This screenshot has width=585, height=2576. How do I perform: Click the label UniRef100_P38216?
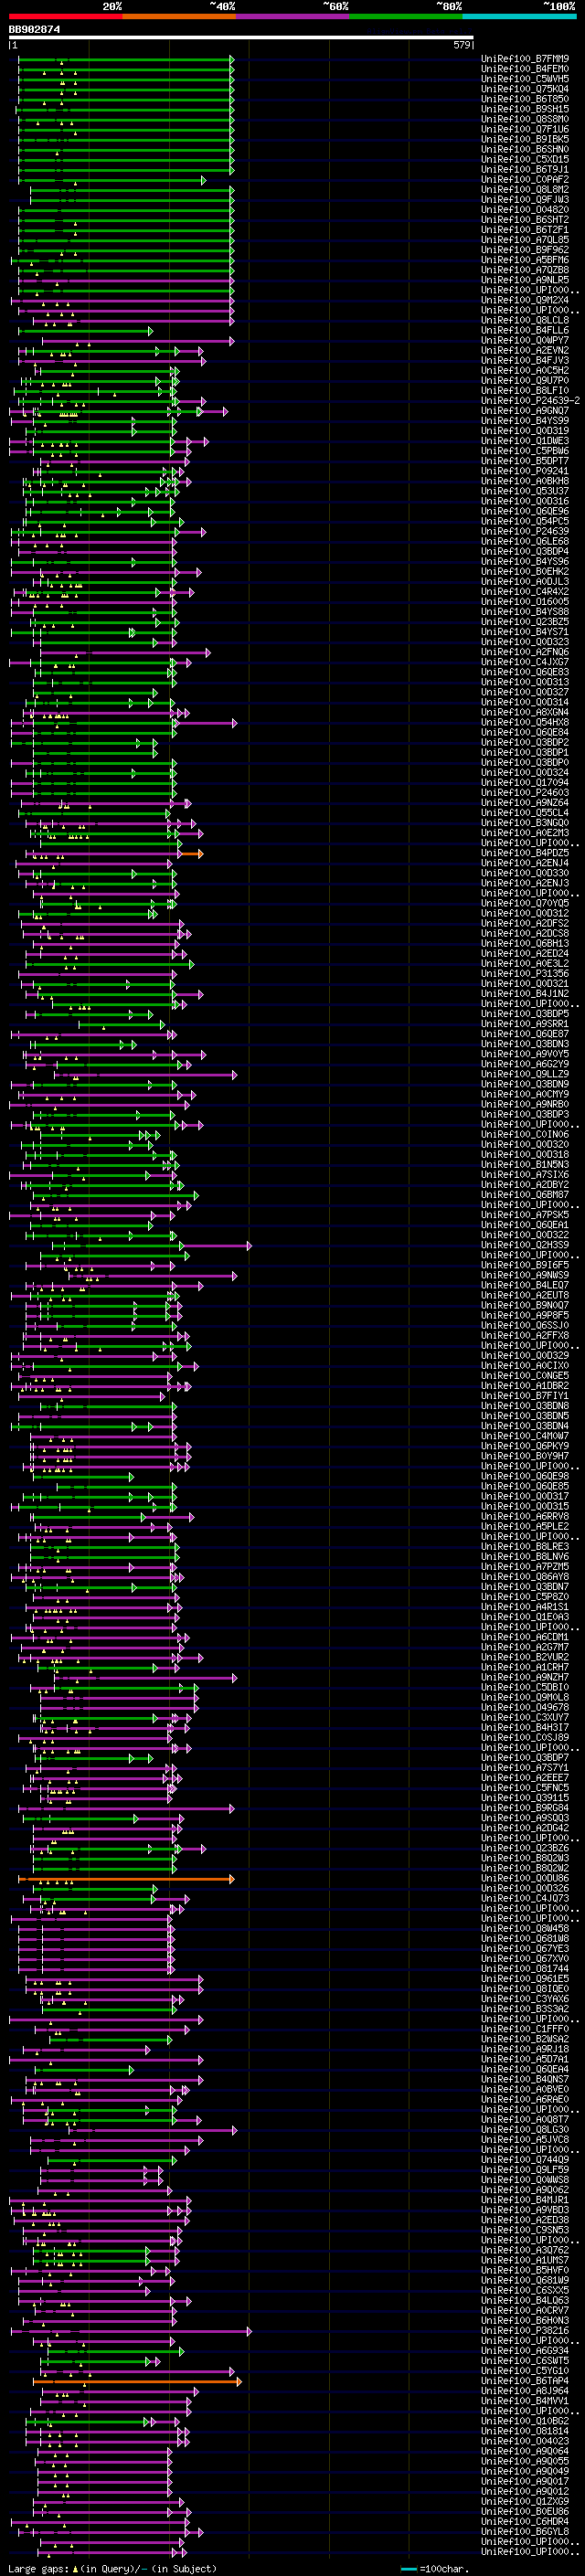(525, 2330)
